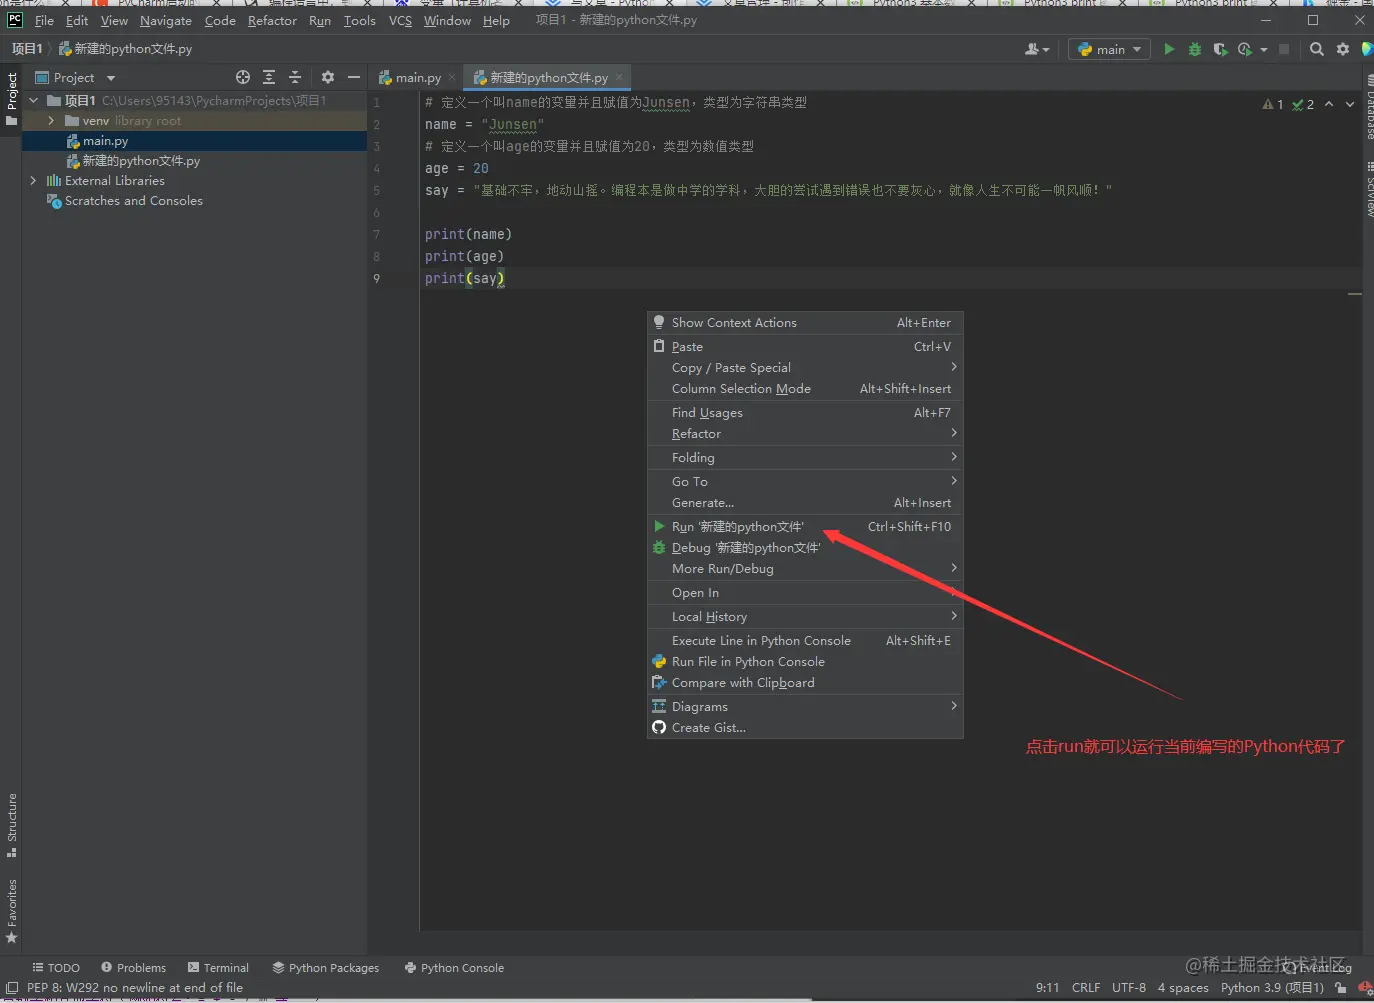Screen dimensions: 1374x1003
Task: Open the Project tool window sidebar button
Action: (11, 98)
